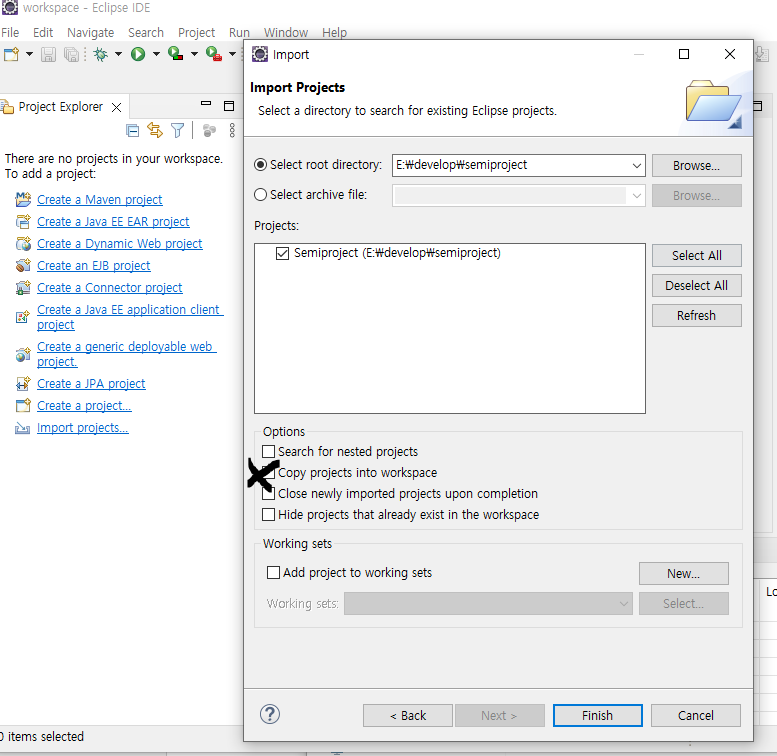Maximize the Import dialog window
Image resolution: width=777 pixels, height=756 pixels.
coord(684,54)
